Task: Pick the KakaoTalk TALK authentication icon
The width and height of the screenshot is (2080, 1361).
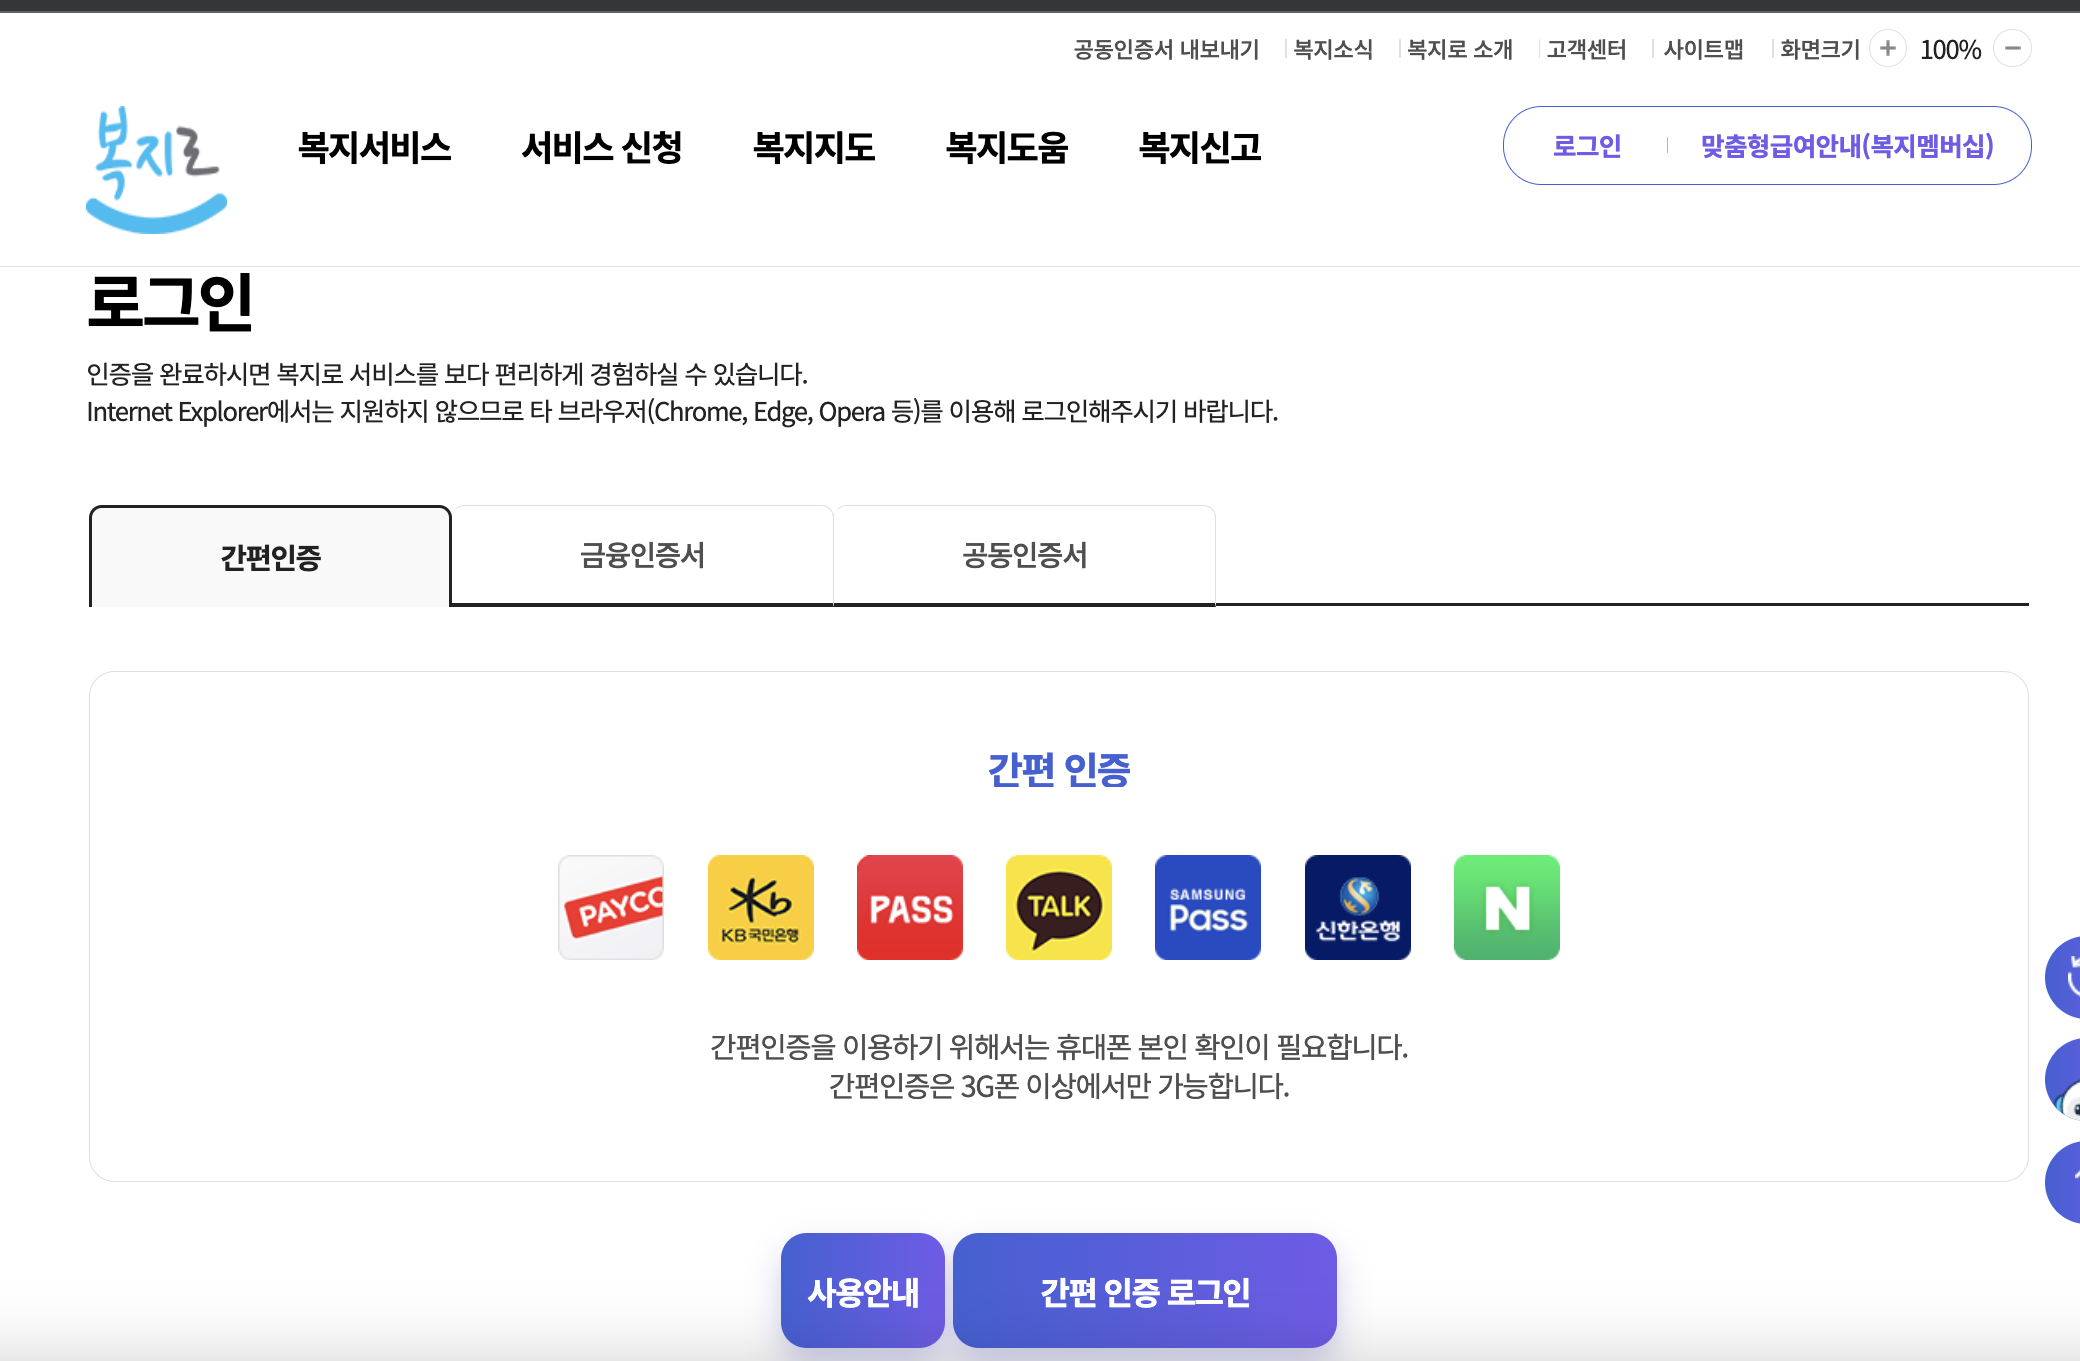Action: point(1059,907)
